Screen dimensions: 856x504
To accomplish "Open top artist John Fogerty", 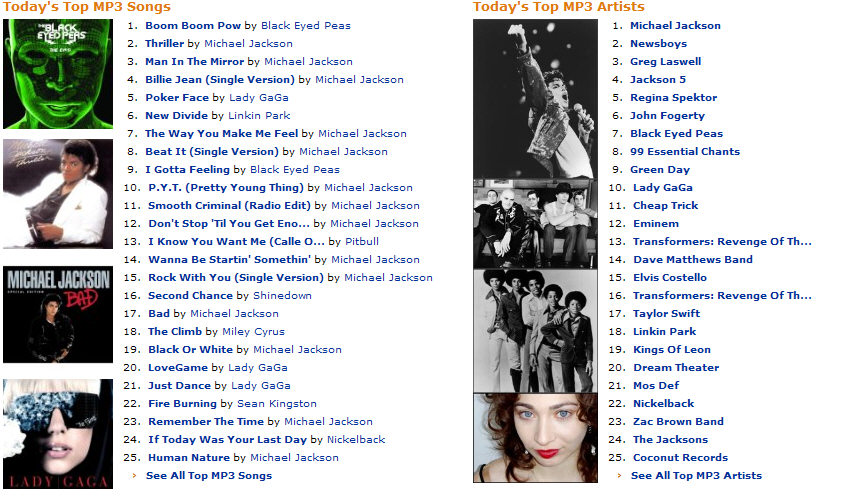I will (x=667, y=116).
